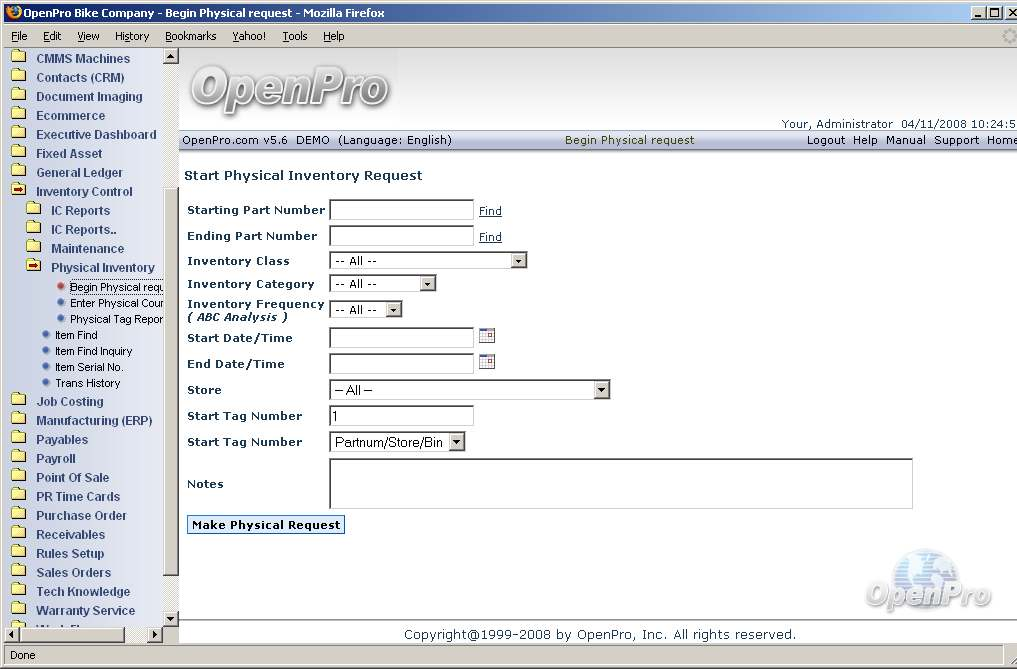Click the Logout link
This screenshot has width=1017, height=669.
tap(825, 140)
